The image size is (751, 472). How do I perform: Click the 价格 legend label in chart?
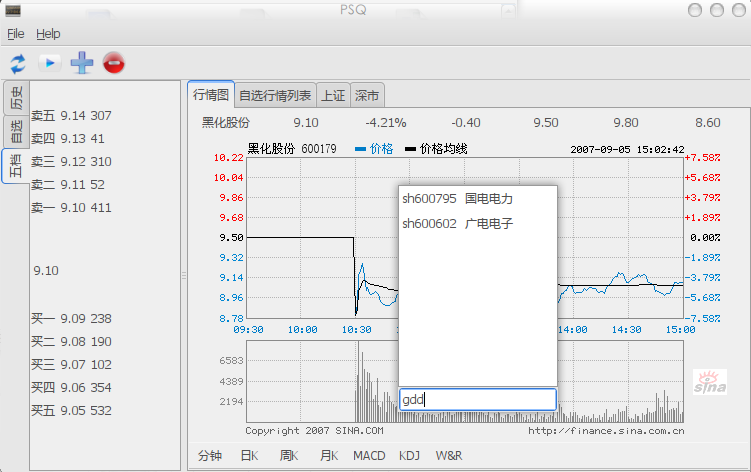pyautogui.click(x=381, y=149)
